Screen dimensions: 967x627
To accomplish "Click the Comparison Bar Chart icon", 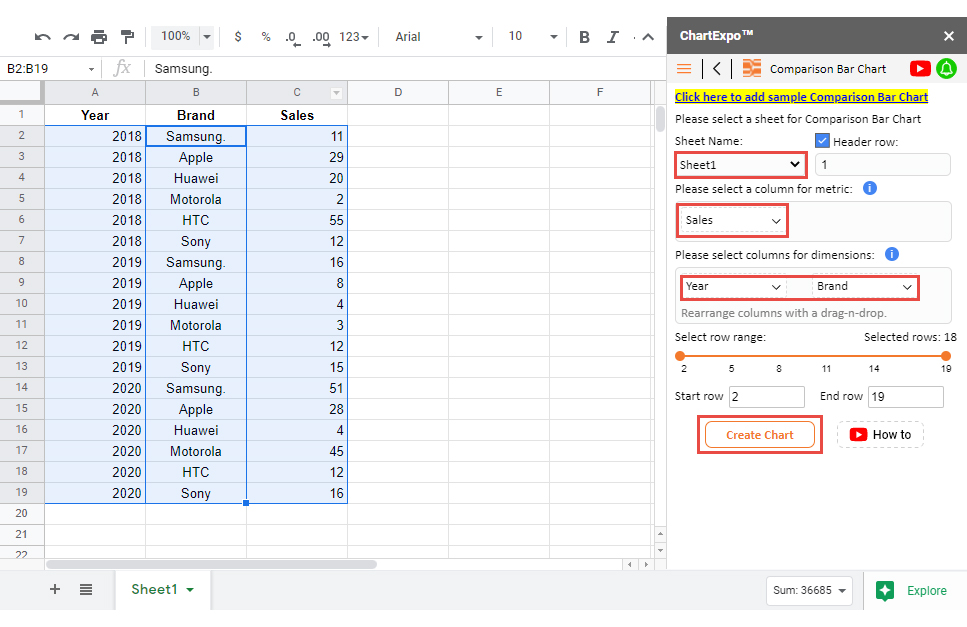I will [751, 68].
